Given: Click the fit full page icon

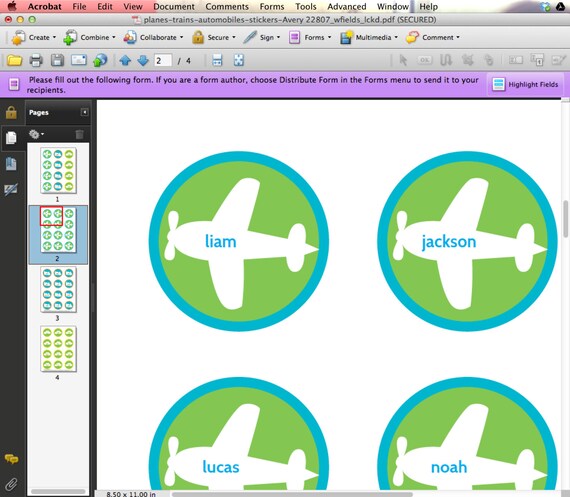Looking at the screenshot, I should tap(239, 60).
